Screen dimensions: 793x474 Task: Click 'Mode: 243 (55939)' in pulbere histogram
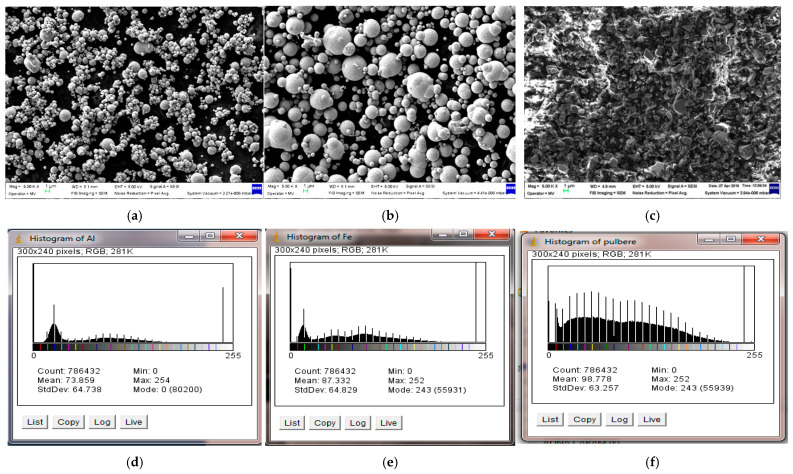coord(692,388)
